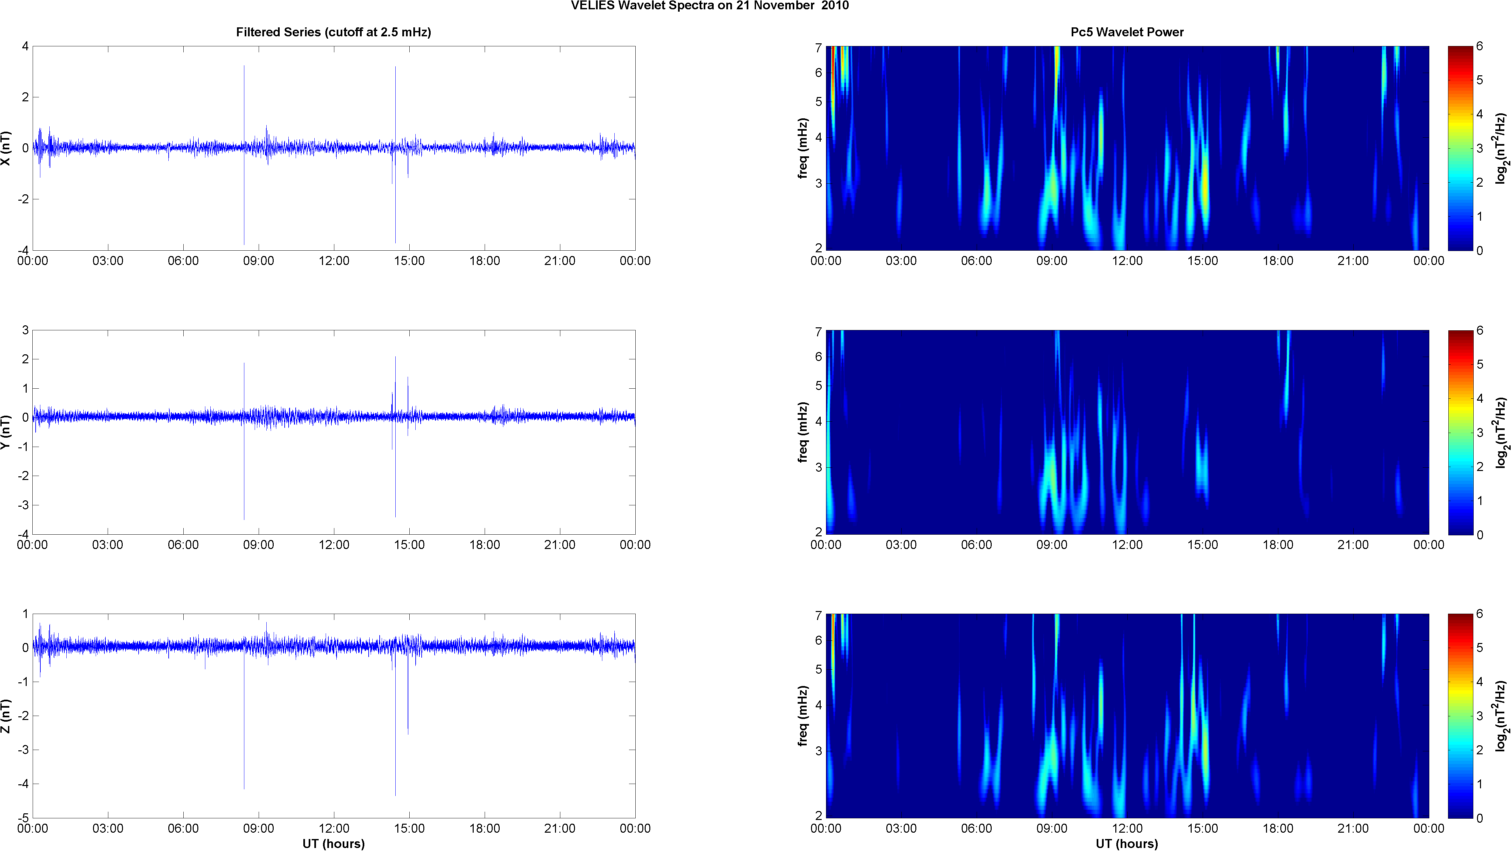Click UT (hours) label under bottom wavelet plot

coord(1127,844)
